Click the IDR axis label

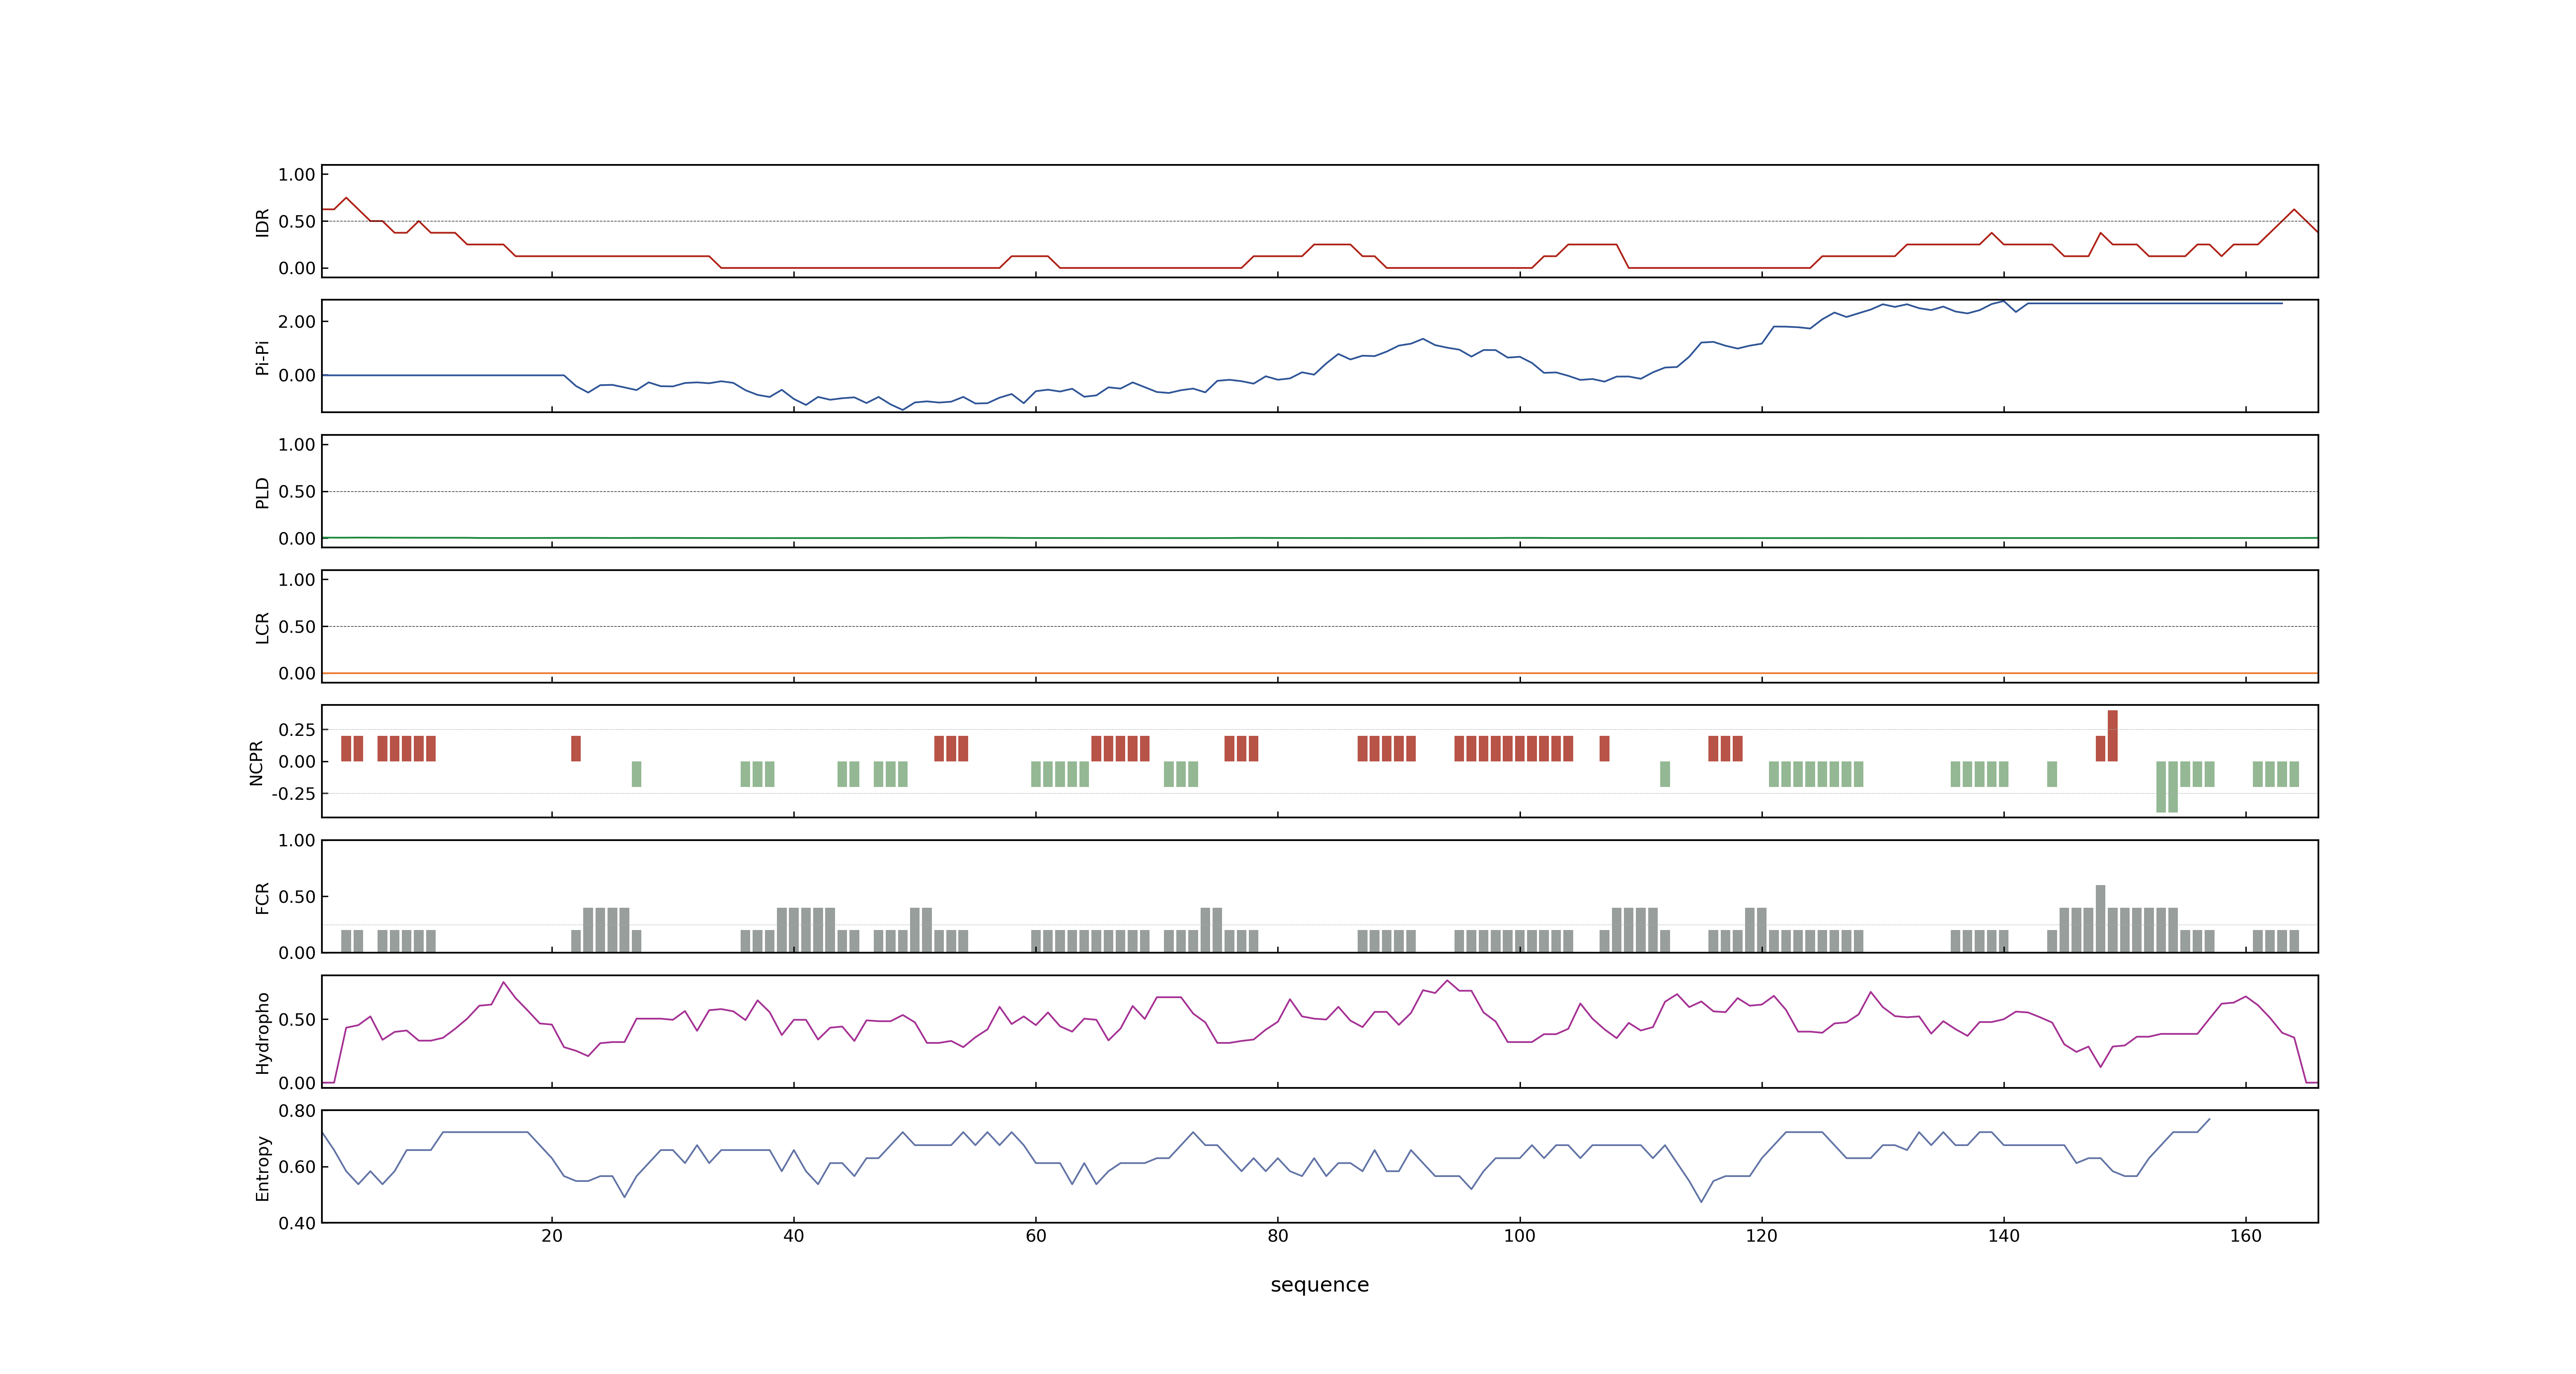coord(262,222)
